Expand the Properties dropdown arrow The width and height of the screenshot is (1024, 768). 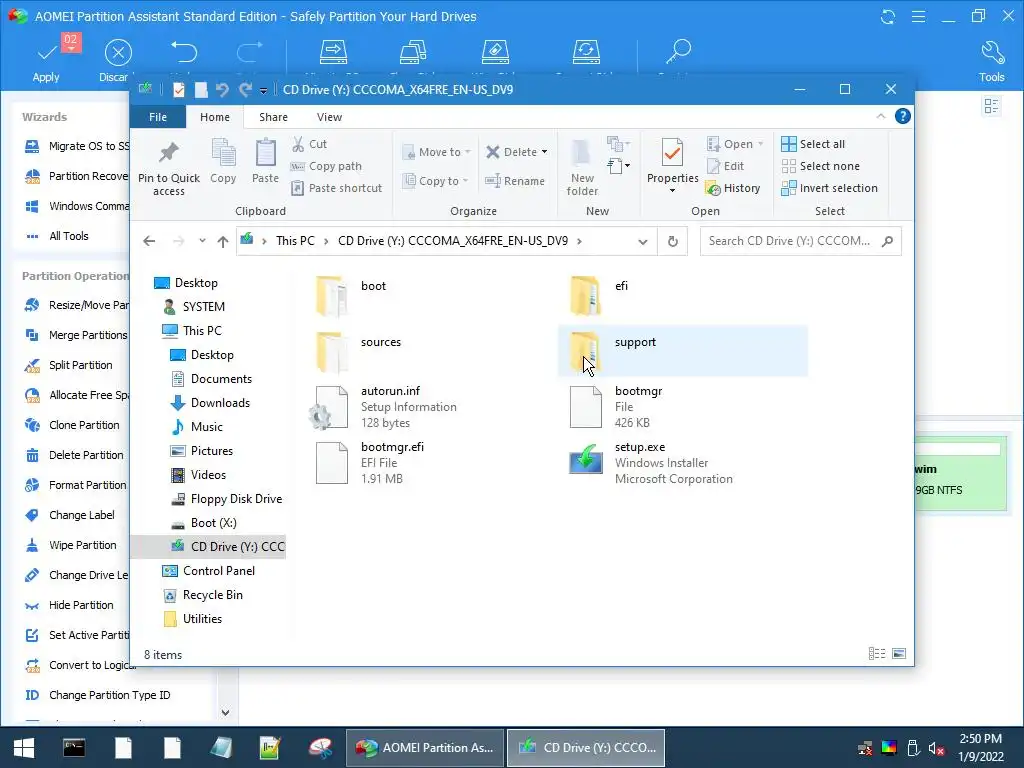(672, 191)
